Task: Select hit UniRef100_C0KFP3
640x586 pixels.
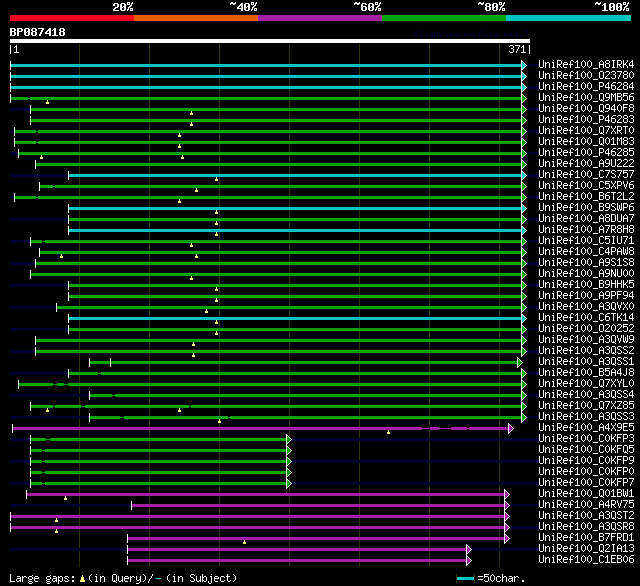Action: pos(586,439)
